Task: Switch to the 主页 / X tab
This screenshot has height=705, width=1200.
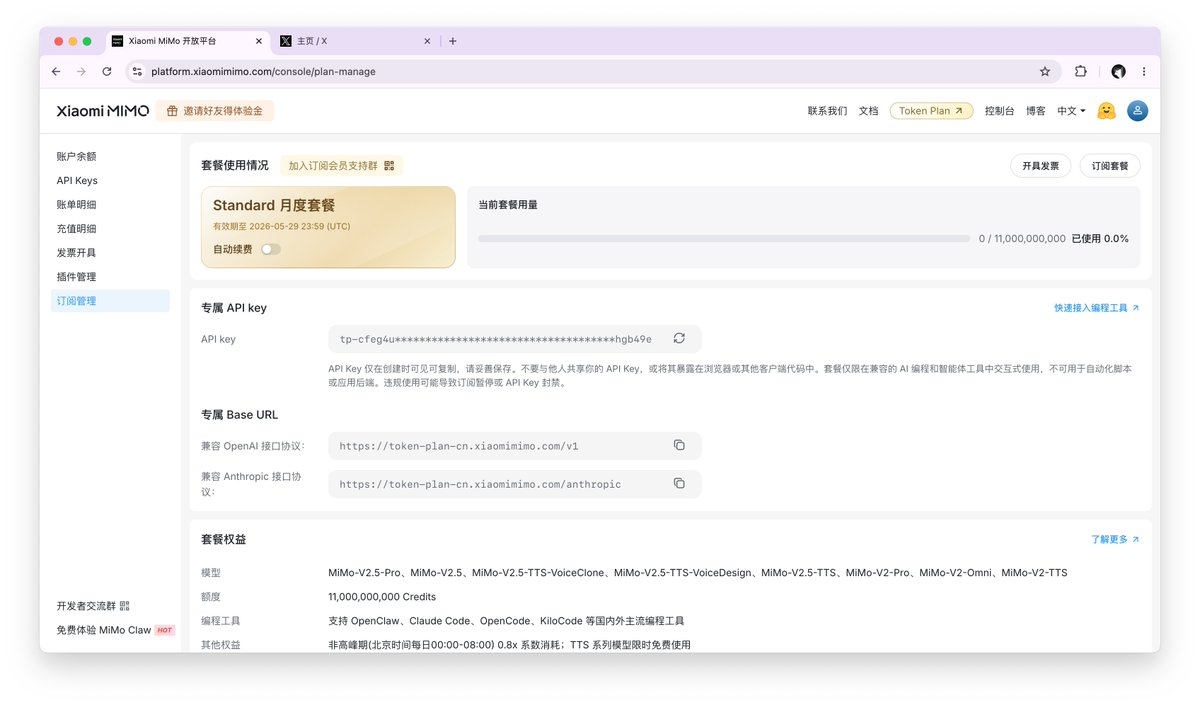Action: click(x=358, y=41)
